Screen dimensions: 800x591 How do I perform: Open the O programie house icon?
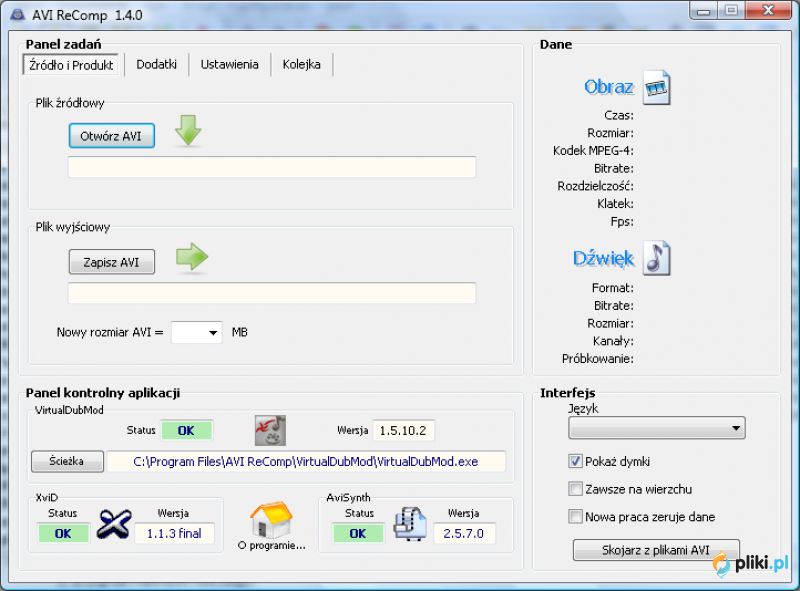(x=271, y=520)
